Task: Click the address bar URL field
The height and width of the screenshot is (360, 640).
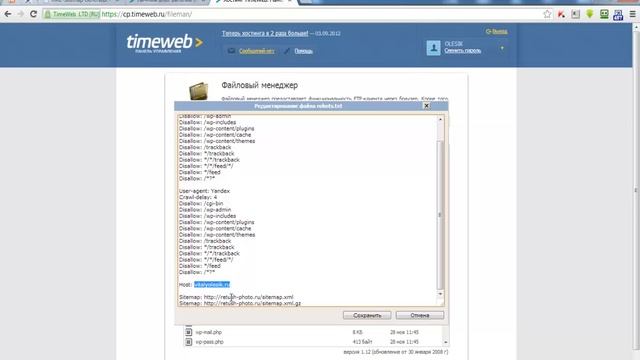Action: point(320,14)
